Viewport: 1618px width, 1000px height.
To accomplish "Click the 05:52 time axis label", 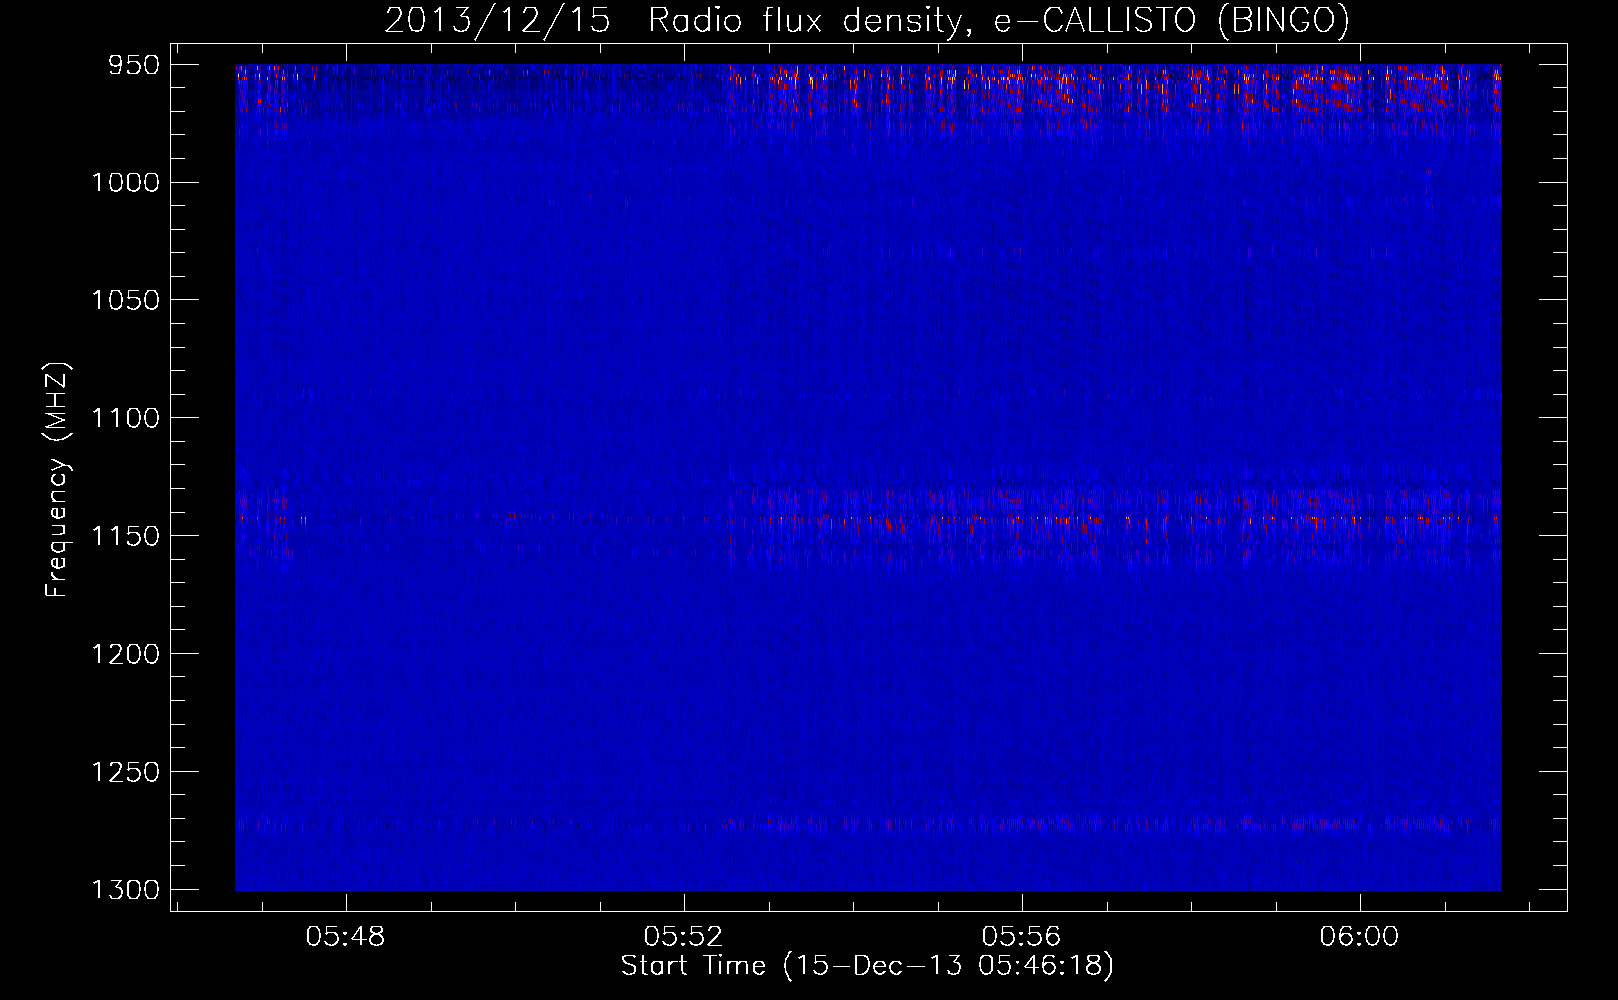I will (x=684, y=937).
